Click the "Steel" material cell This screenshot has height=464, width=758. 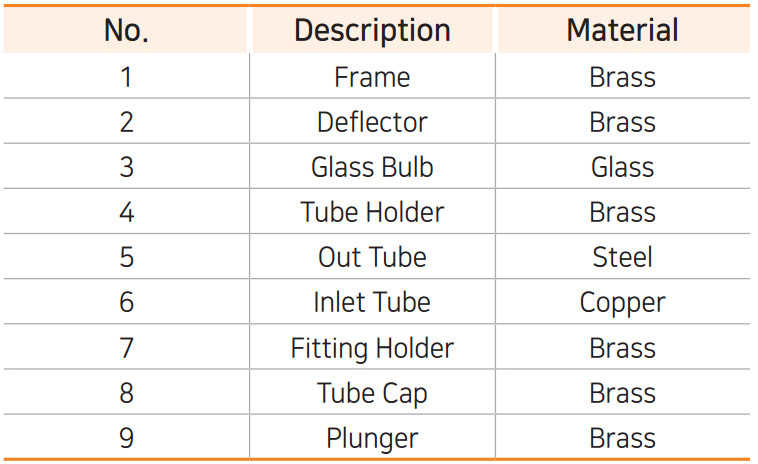pyautogui.click(x=622, y=257)
